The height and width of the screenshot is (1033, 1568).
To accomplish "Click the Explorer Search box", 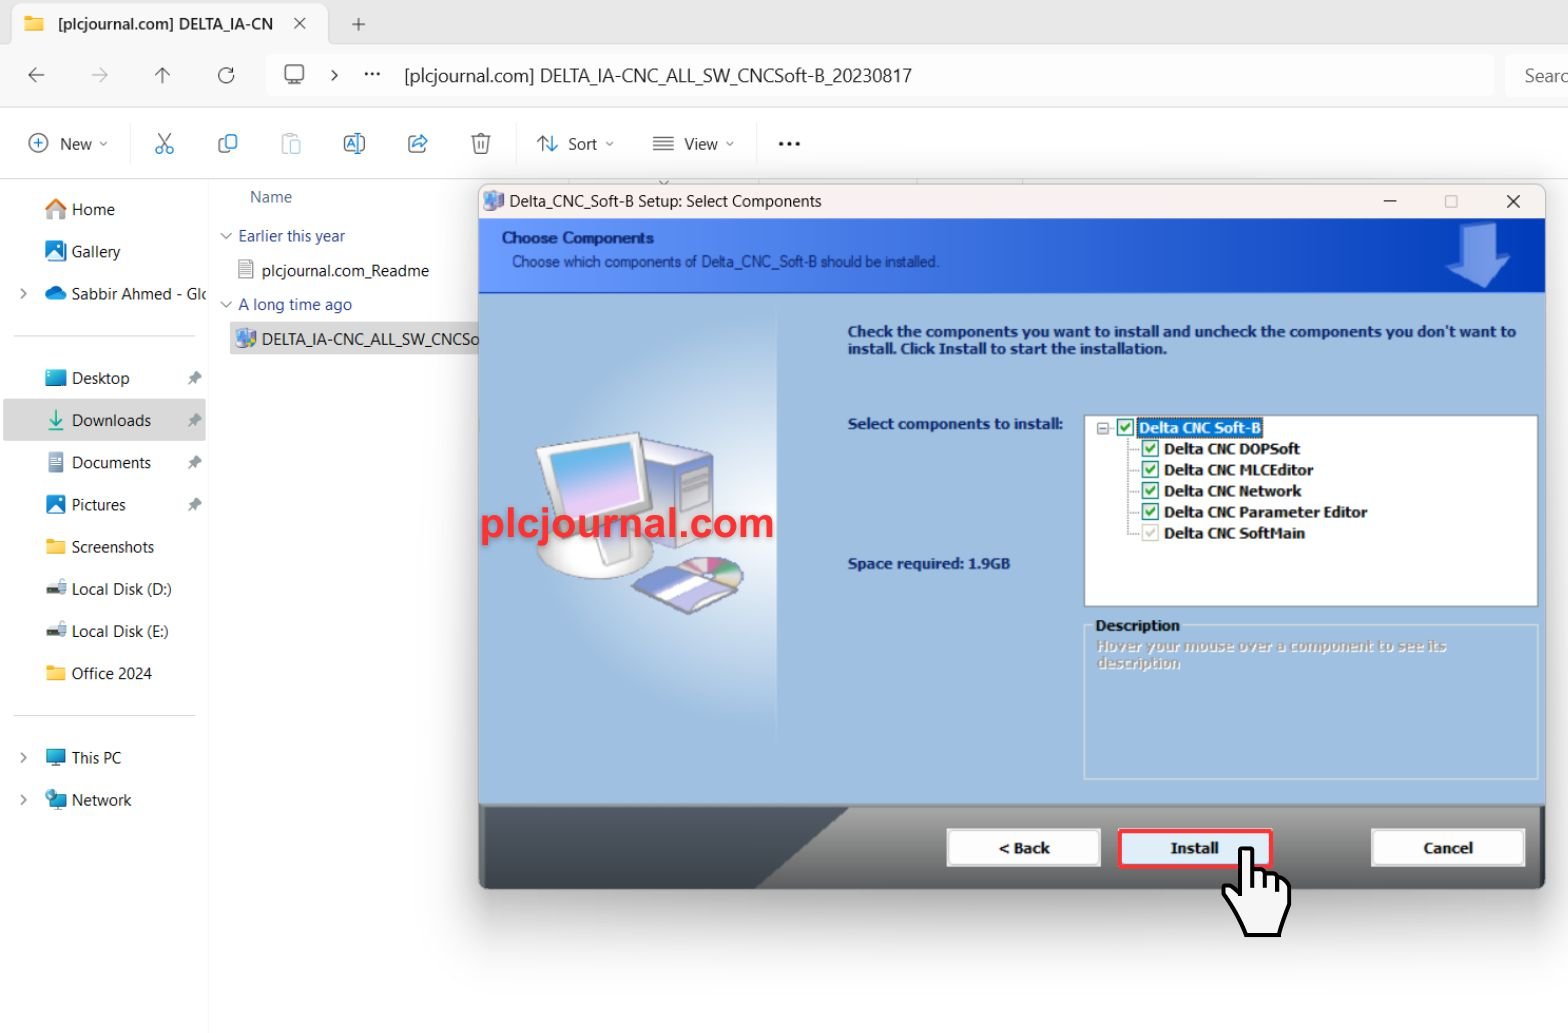I will coord(1538,75).
